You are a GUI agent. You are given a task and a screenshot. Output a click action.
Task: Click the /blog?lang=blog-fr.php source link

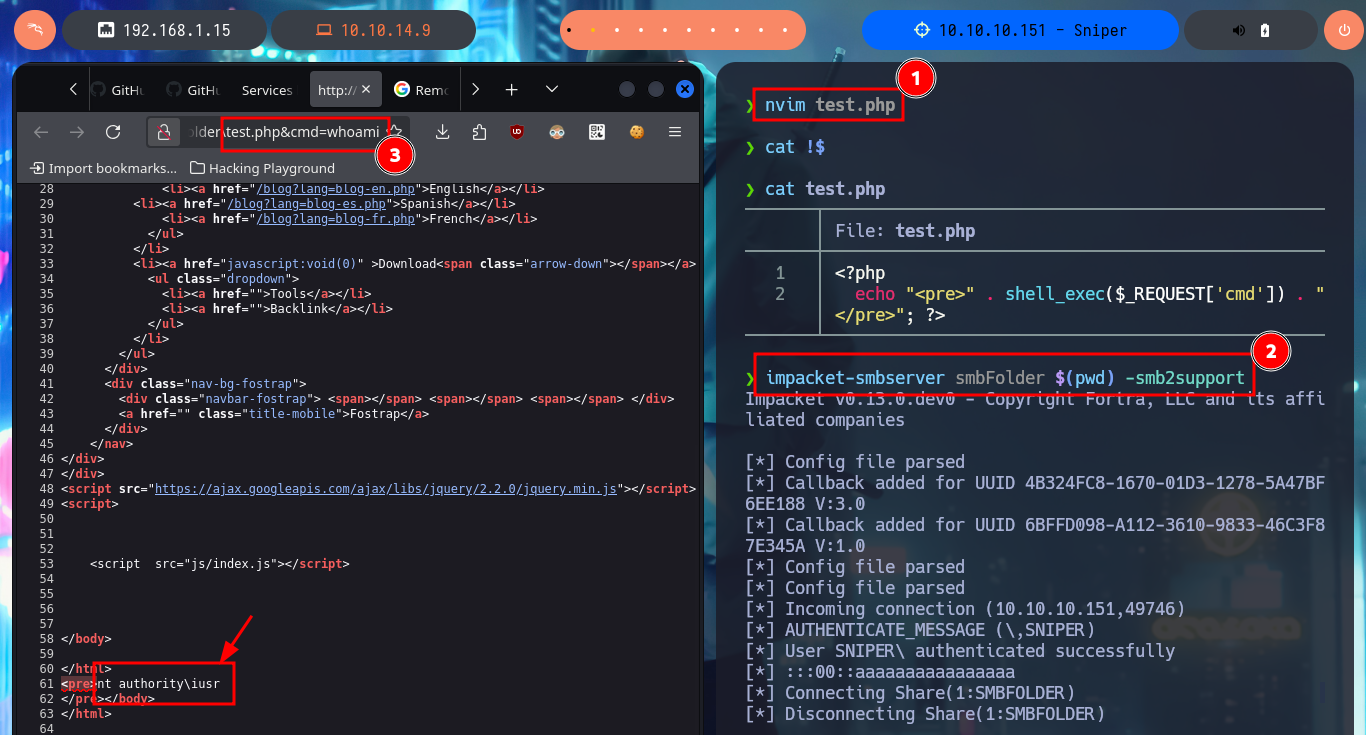click(335, 218)
